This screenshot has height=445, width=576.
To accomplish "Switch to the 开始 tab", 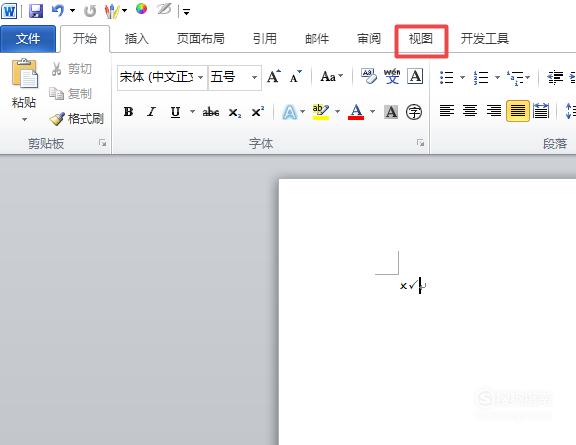I will point(85,39).
